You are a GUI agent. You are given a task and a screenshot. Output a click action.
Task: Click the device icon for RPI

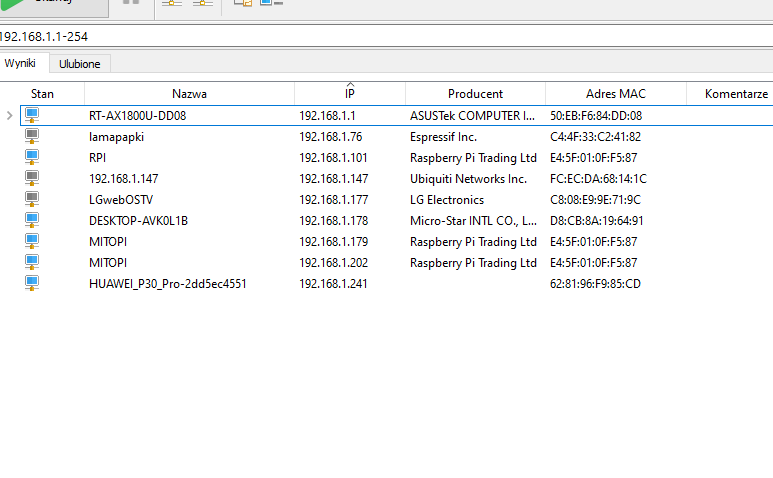pos(32,157)
